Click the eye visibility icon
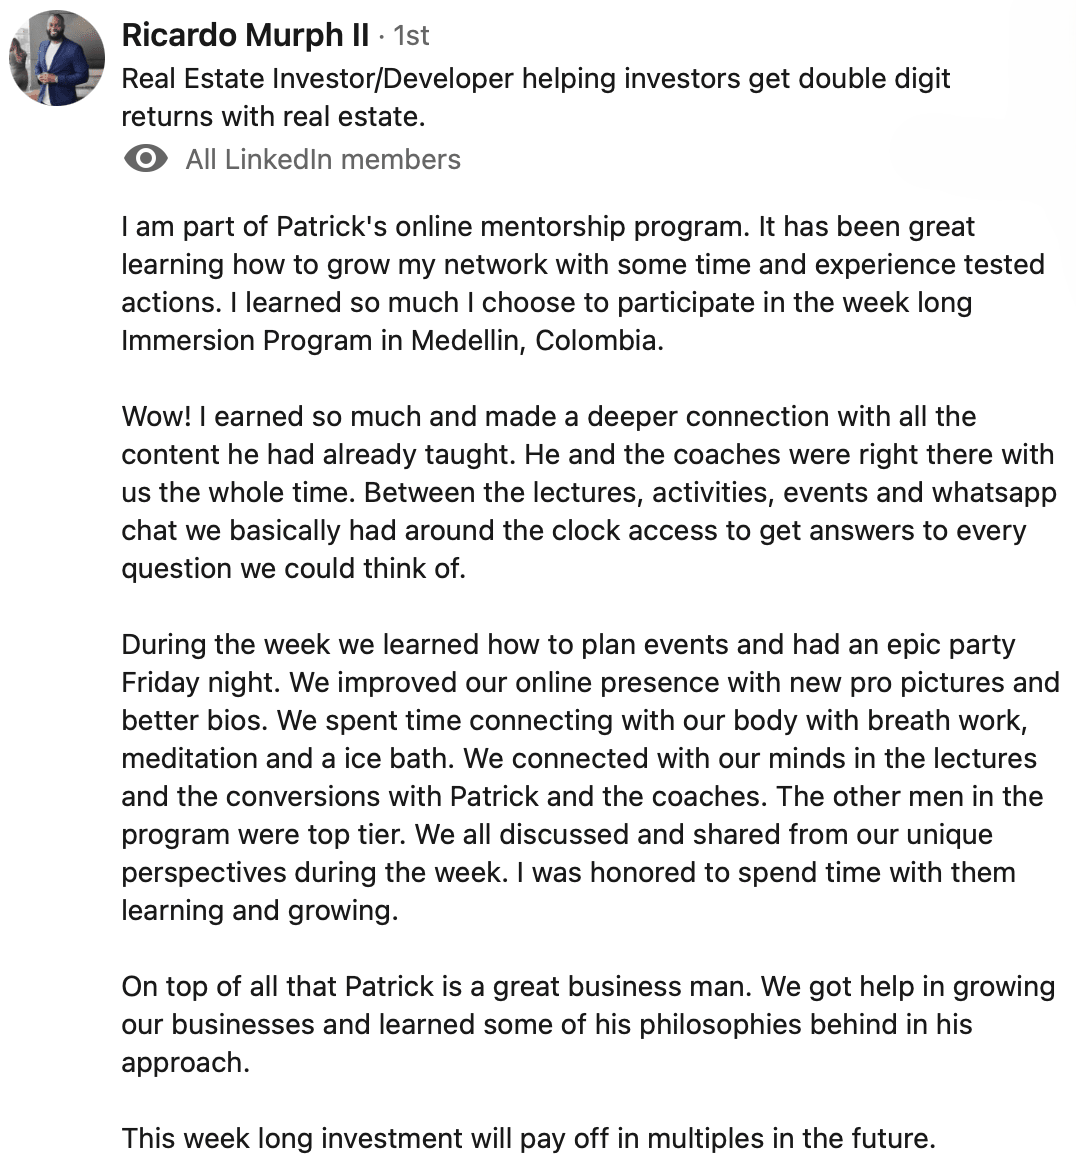 point(146,159)
